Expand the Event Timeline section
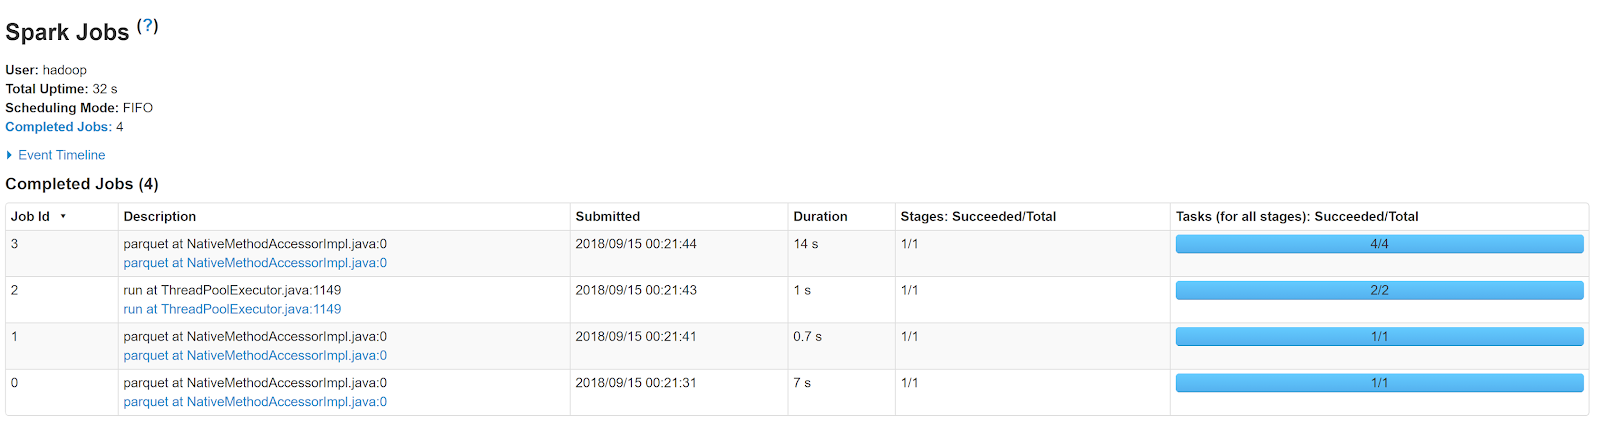This screenshot has height=445, width=1600. 61,155
